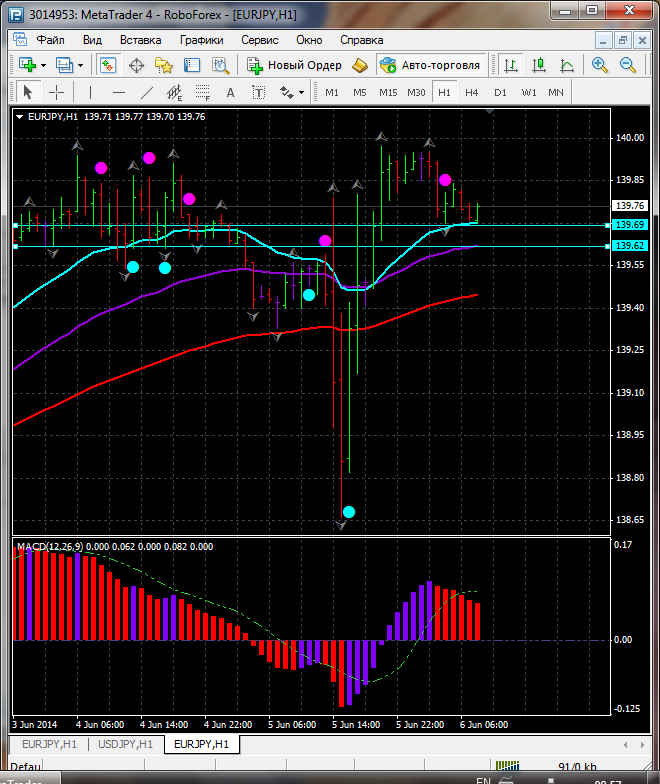660x784 pixels.
Task: Open the Navigator panel icon
Action: coord(164,65)
